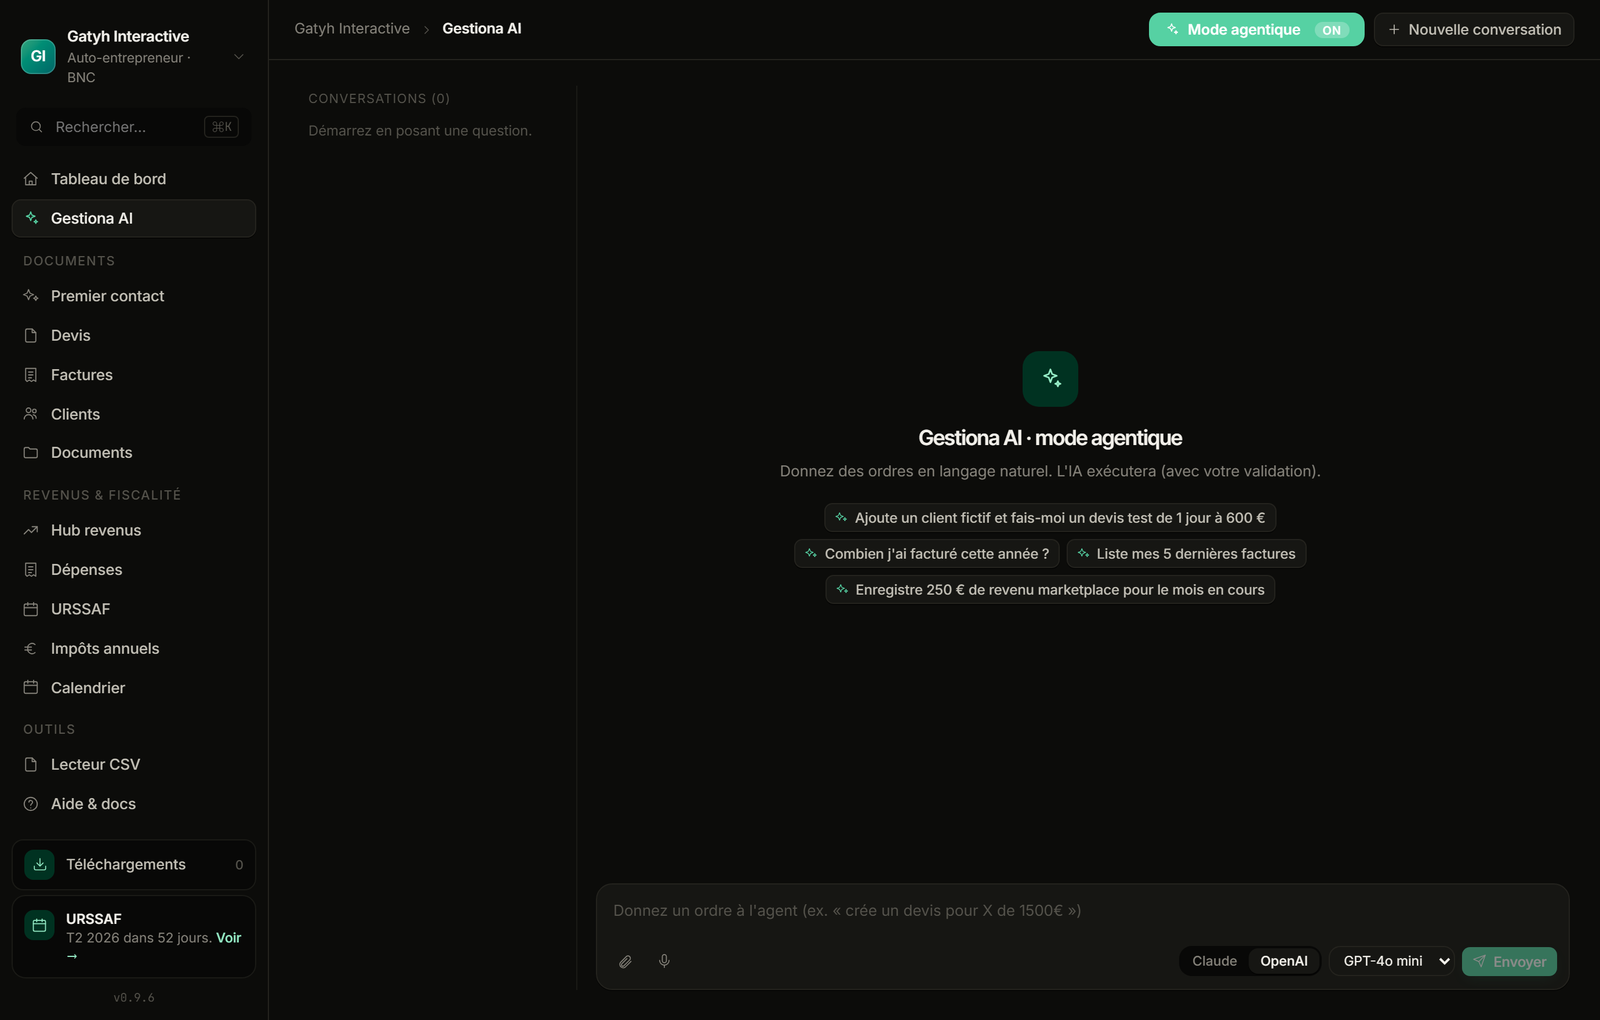Image resolution: width=1600 pixels, height=1020 pixels.
Task: Pick suggestion 'Combien j'ai facturé cette année ?'
Action: click(927, 554)
